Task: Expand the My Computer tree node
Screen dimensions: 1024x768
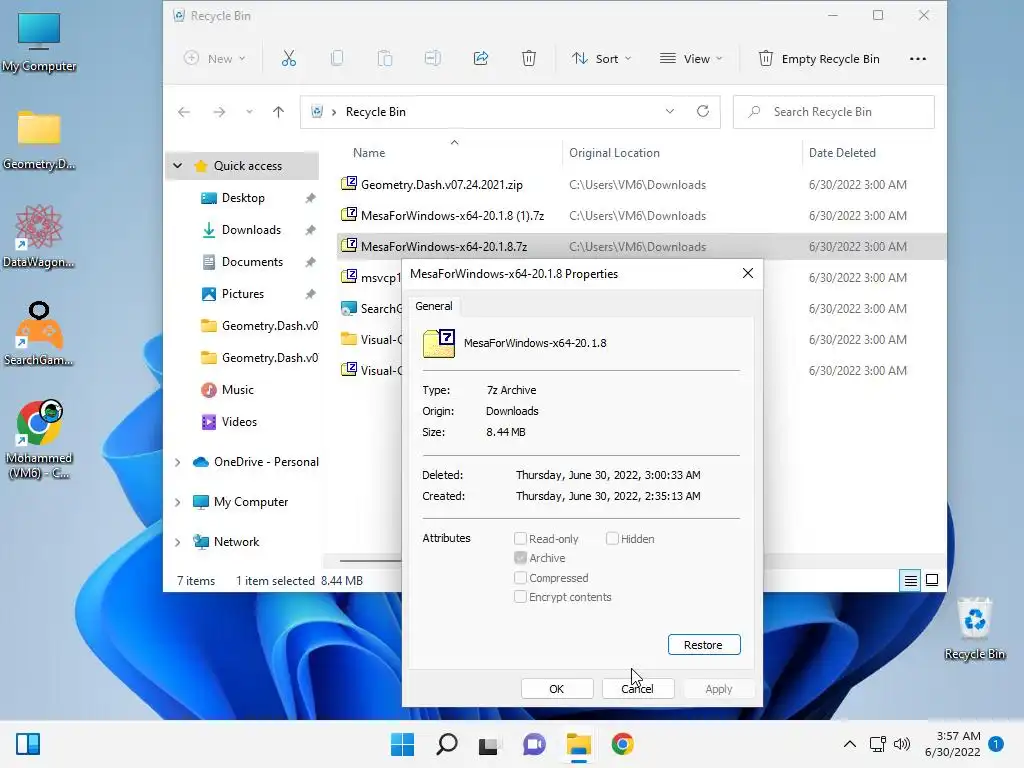Action: [178, 502]
